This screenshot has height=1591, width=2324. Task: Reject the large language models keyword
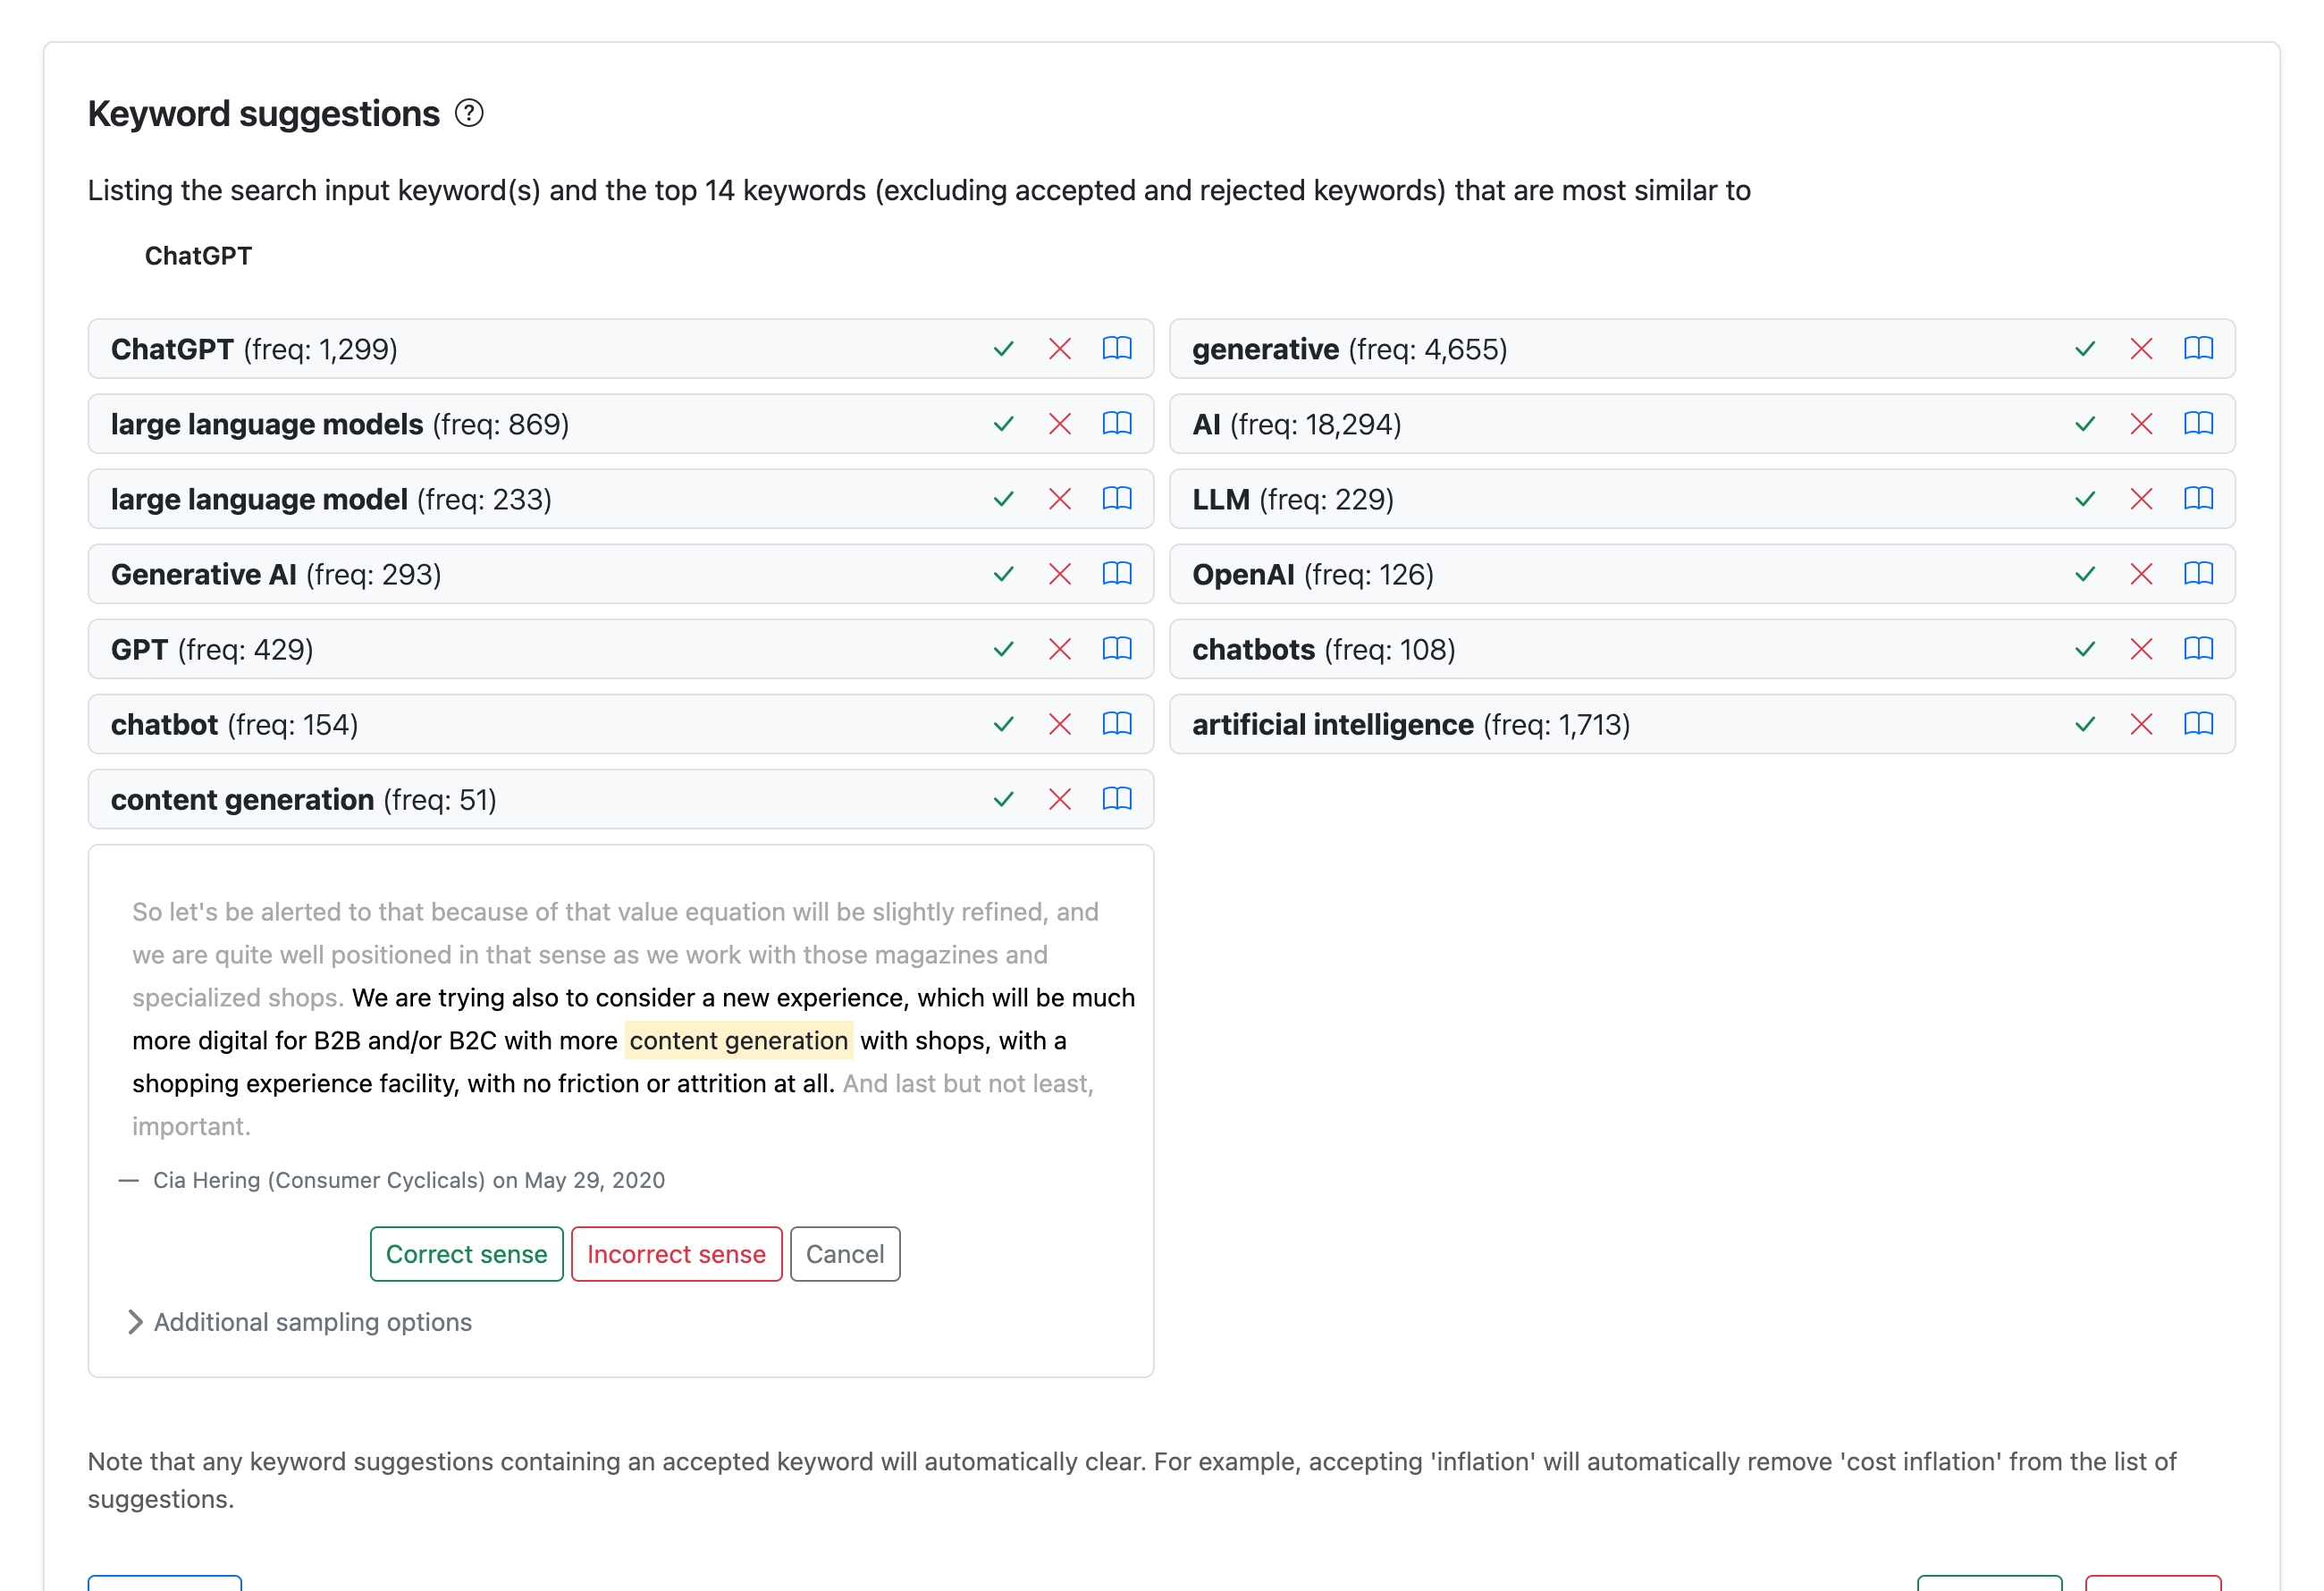point(1059,423)
